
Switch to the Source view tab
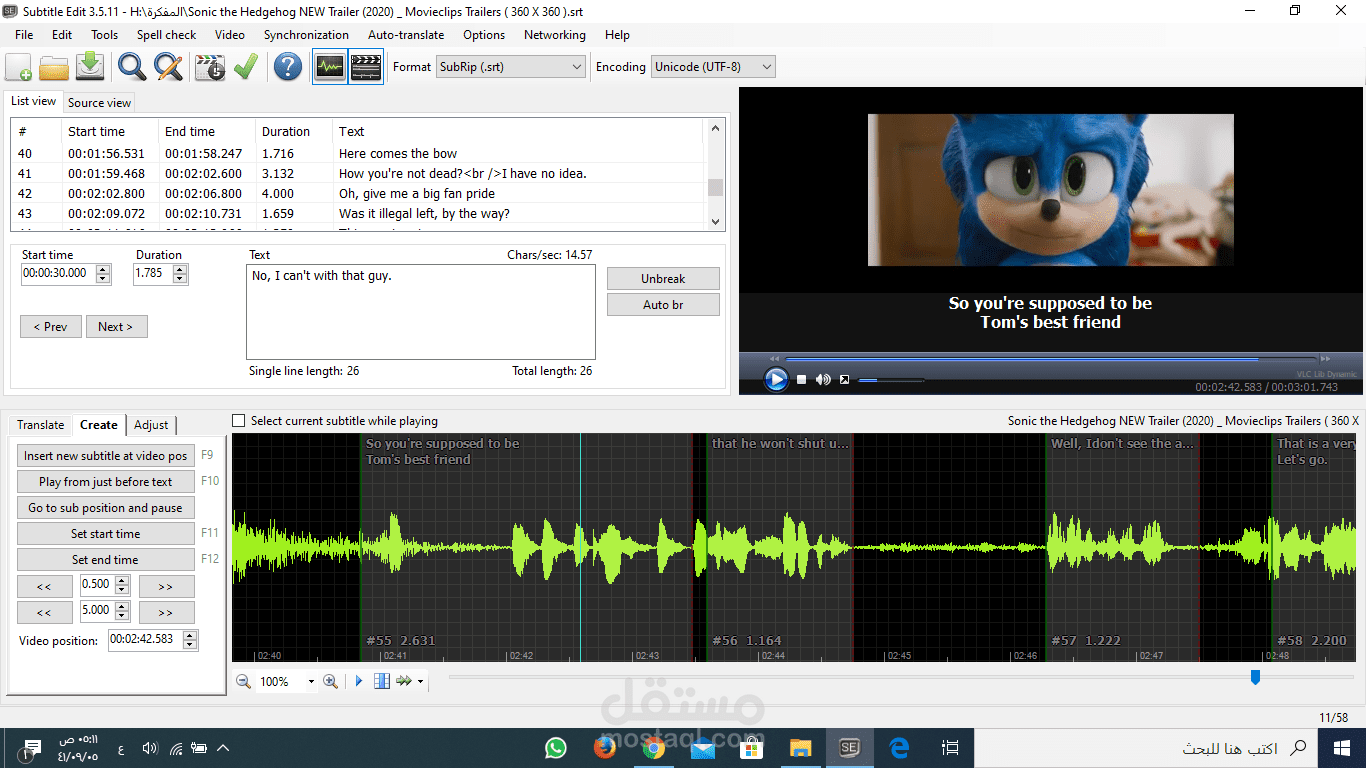(x=99, y=102)
